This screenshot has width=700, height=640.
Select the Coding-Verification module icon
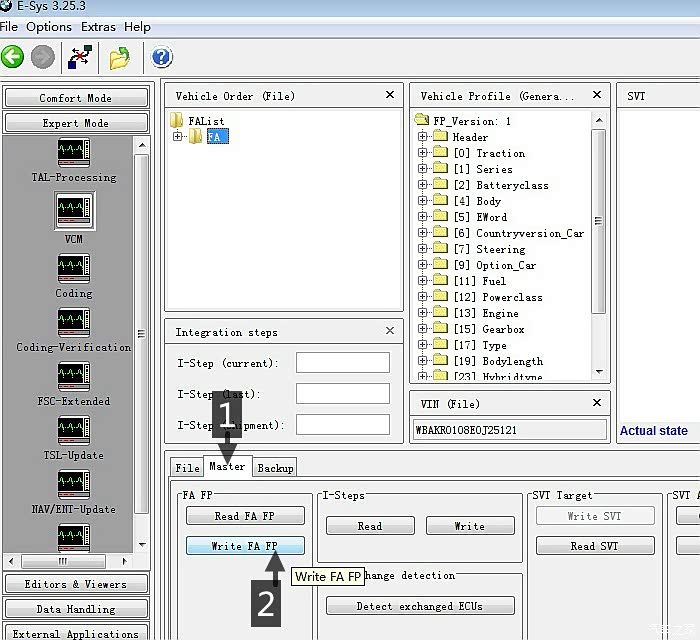click(74, 322)
